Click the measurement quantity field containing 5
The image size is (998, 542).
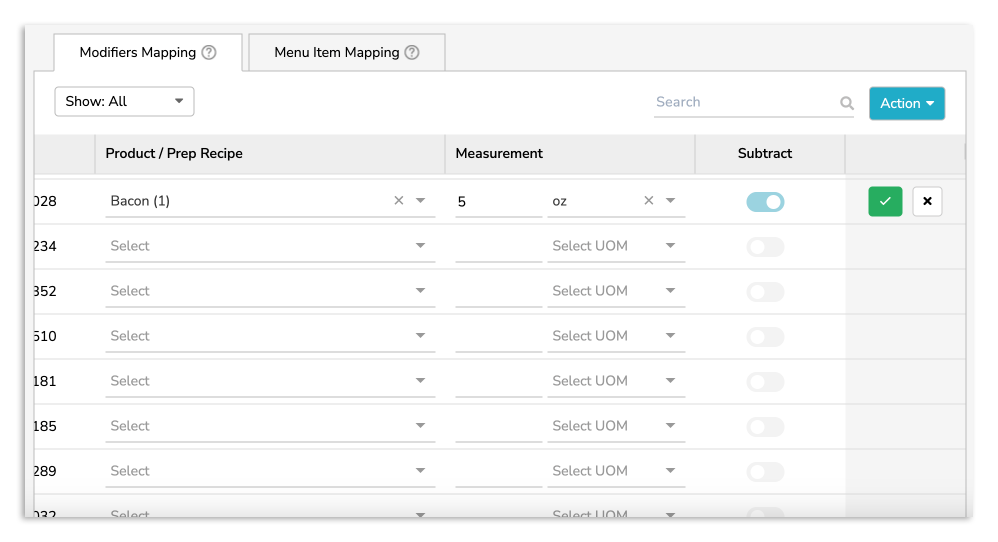pyautogui.click(x=497, y=202)
